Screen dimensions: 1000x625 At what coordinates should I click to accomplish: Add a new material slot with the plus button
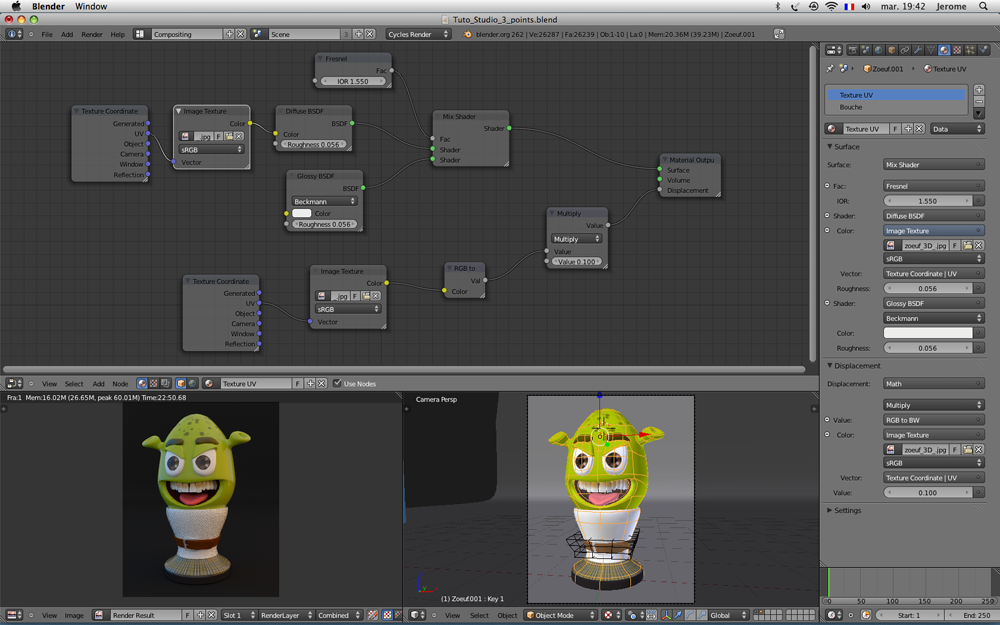[x=978, y=92]
